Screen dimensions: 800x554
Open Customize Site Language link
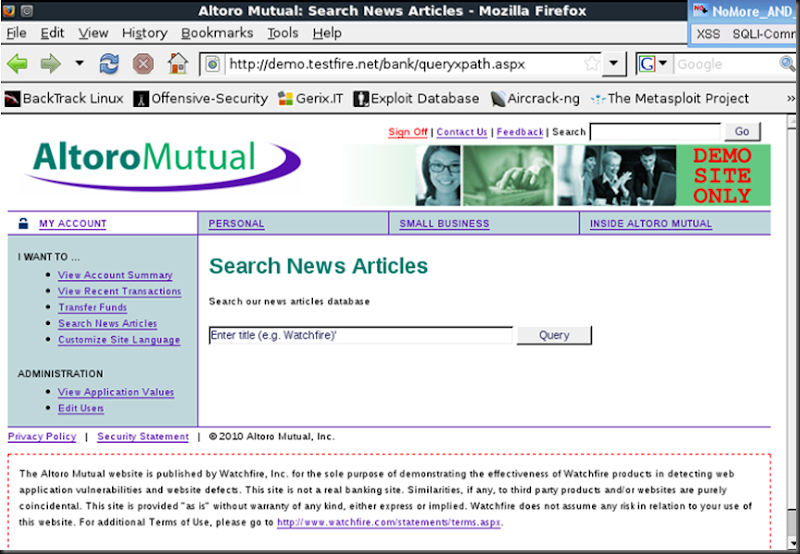pyautogui.click(x=119, y=340)
